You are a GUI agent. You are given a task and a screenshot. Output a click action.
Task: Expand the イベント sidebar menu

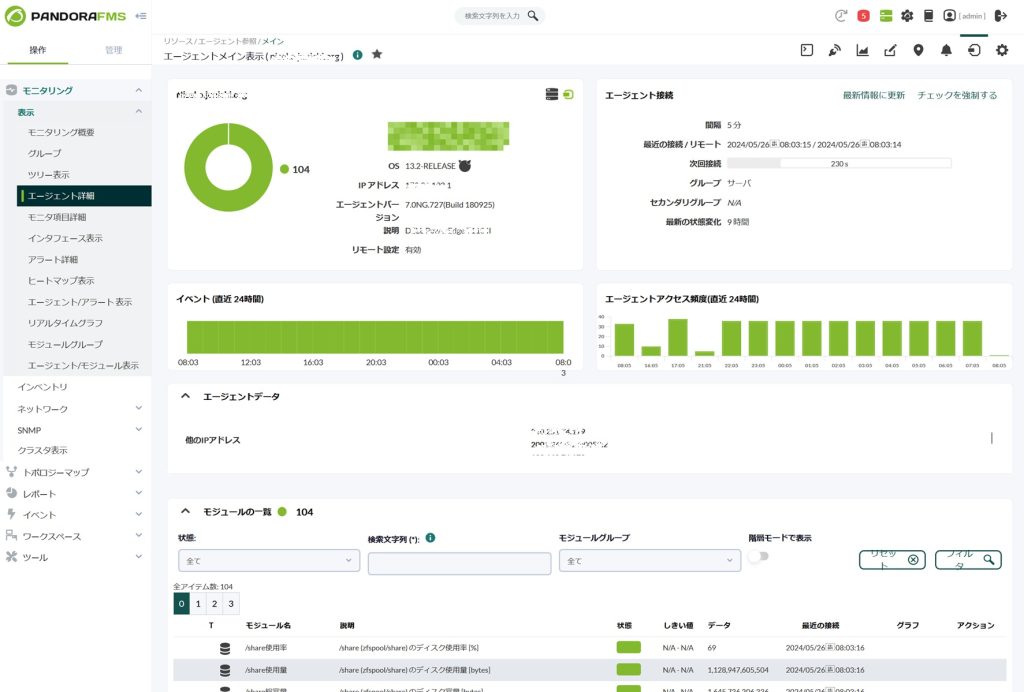[x=138, y=514]
